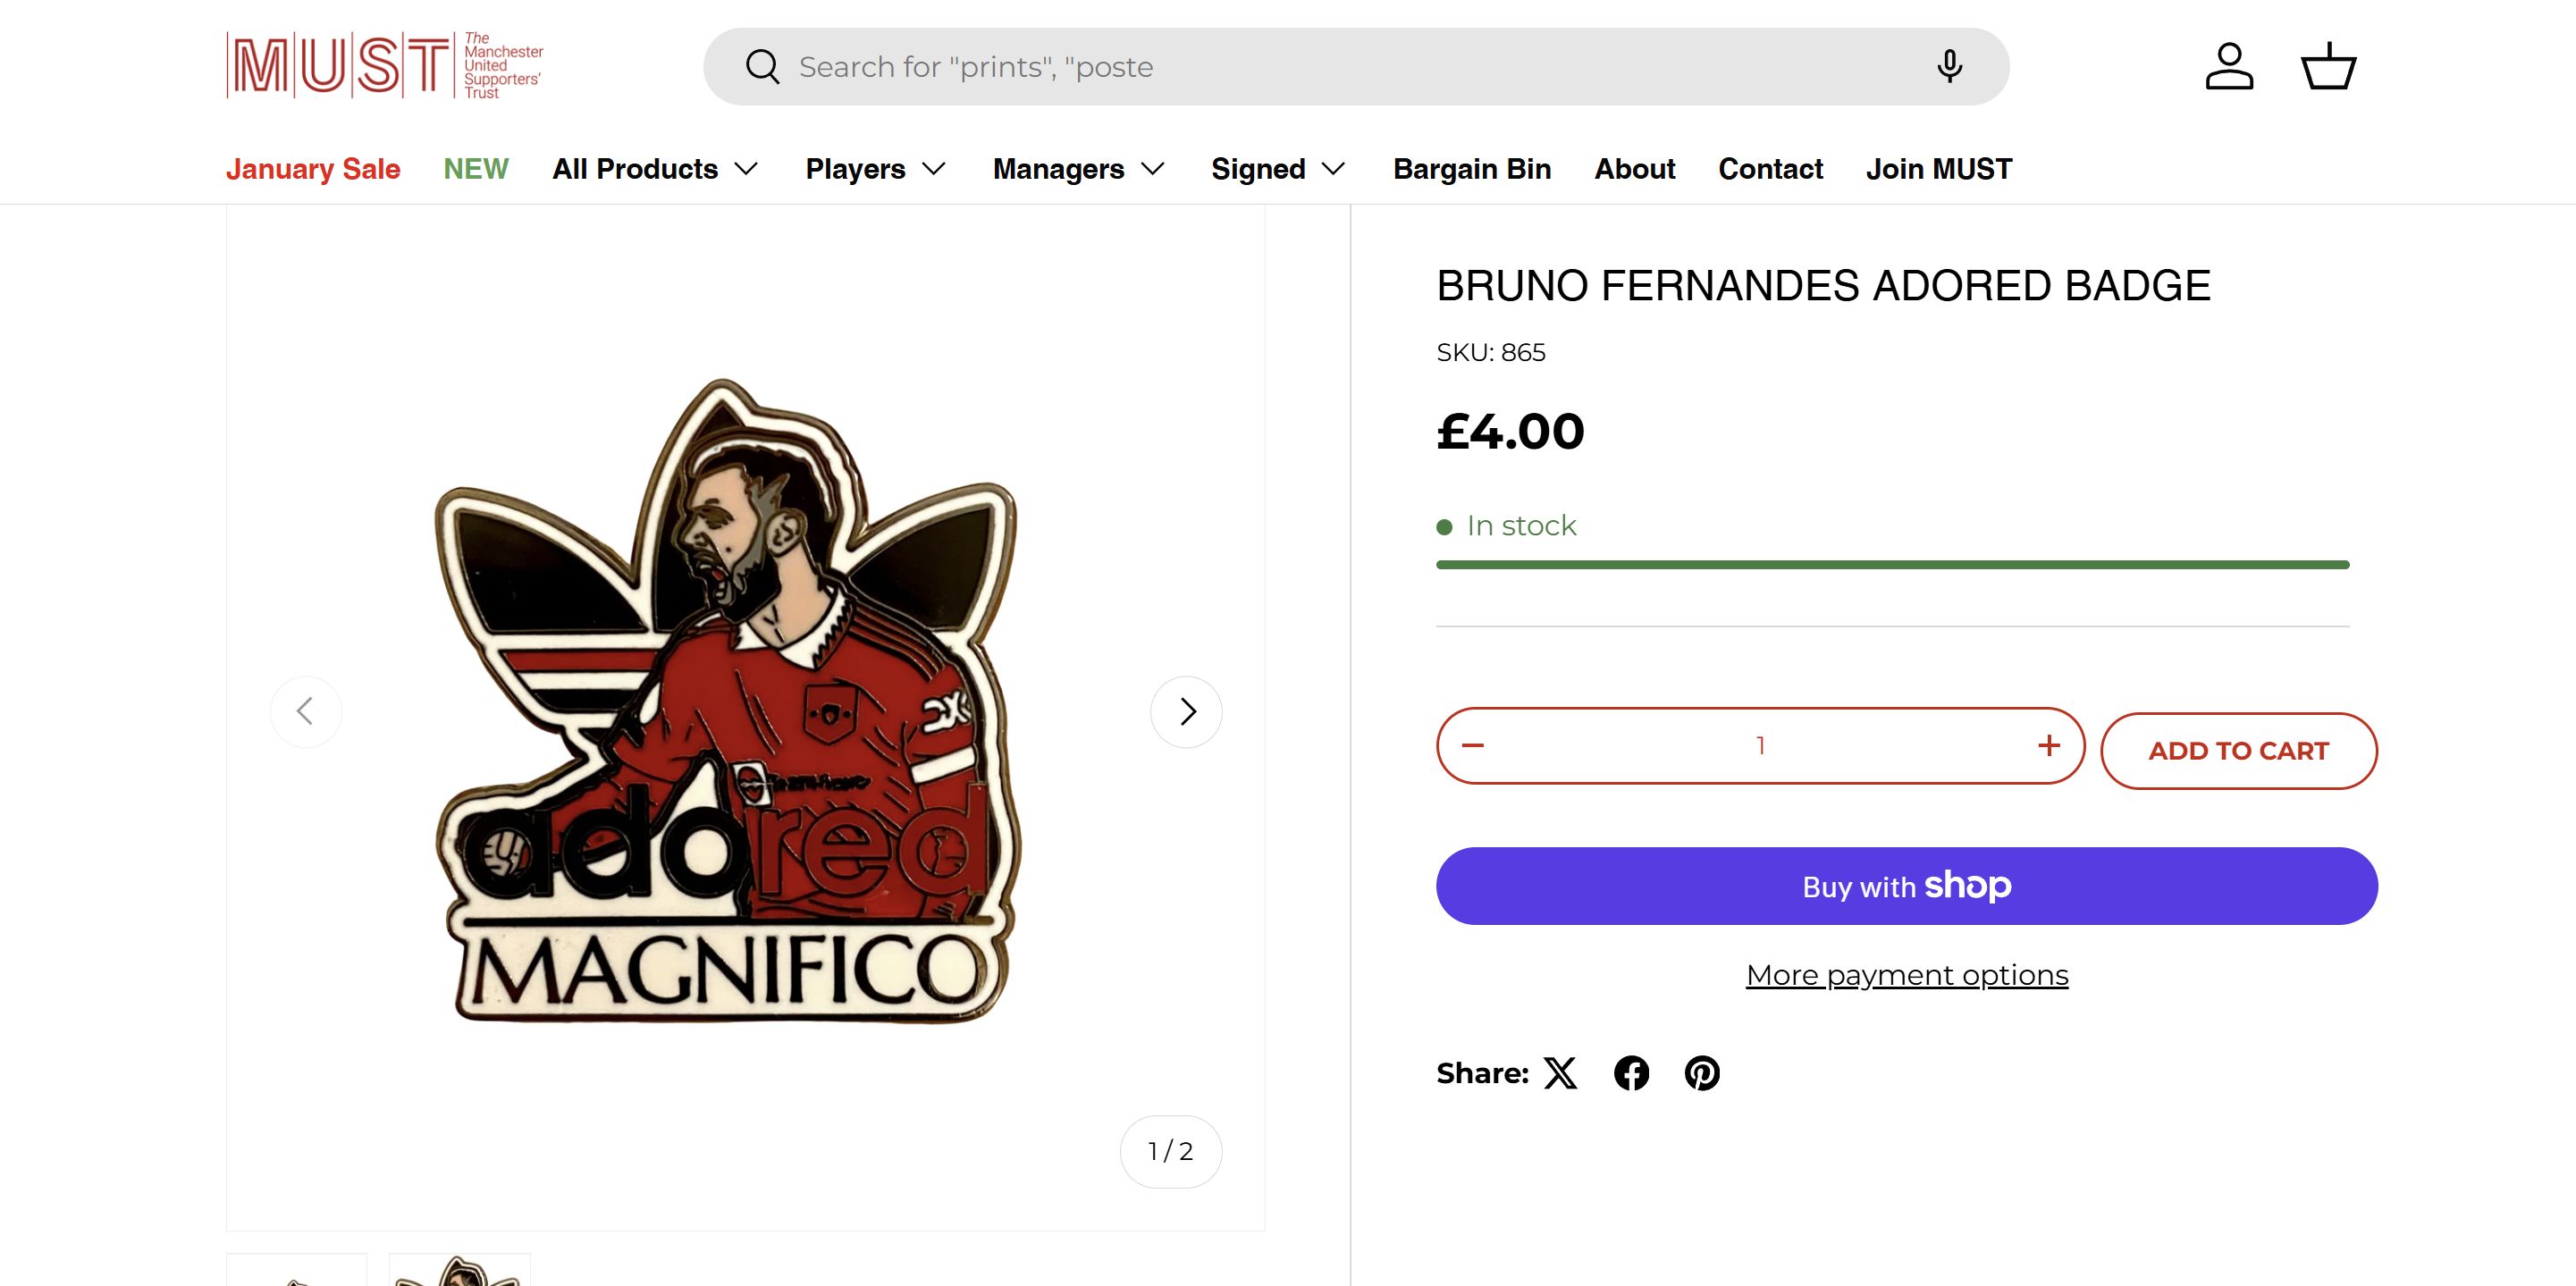Share product on X (Twitter)
Image resolution: width=2576 pixels, height=1286 pixels.
click(x=1560, y=1073)
